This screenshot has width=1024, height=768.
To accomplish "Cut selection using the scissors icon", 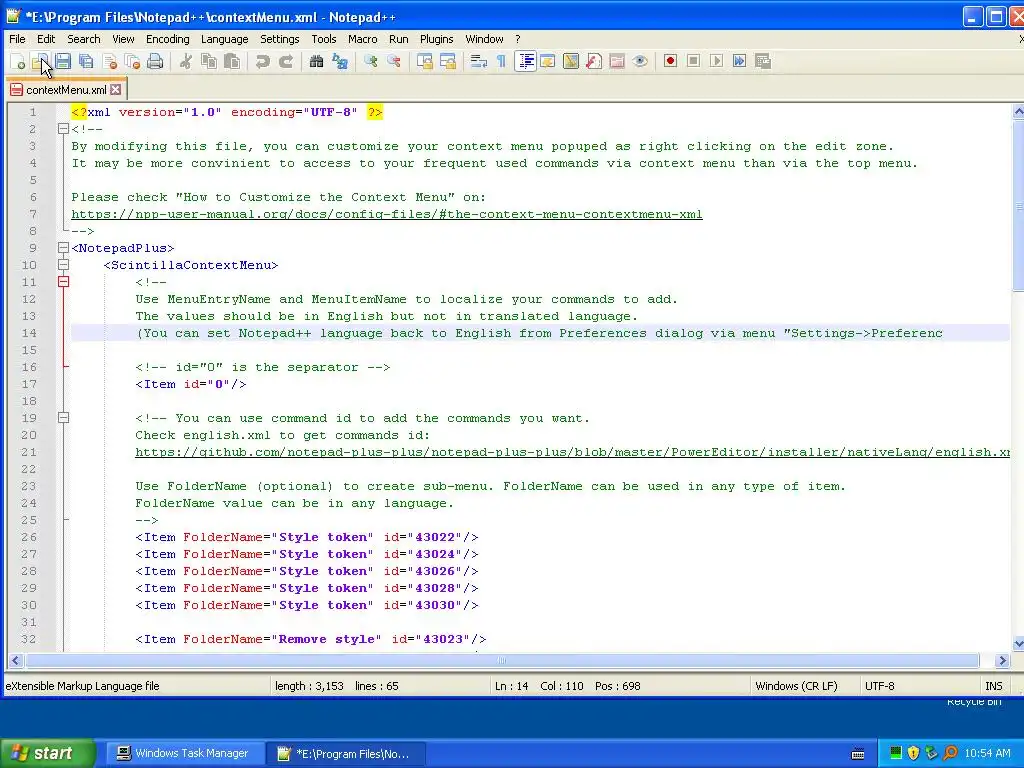I will tap(186, 61).
